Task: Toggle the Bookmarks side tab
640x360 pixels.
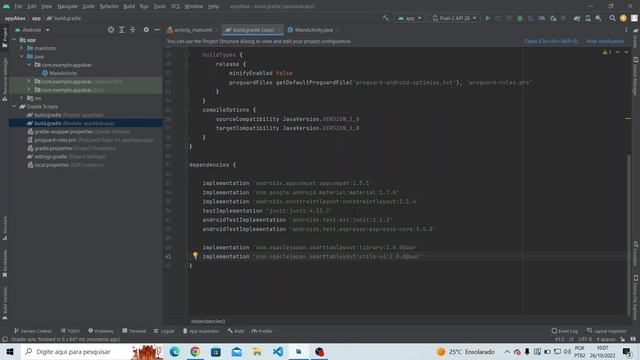Action: [4, 264]
